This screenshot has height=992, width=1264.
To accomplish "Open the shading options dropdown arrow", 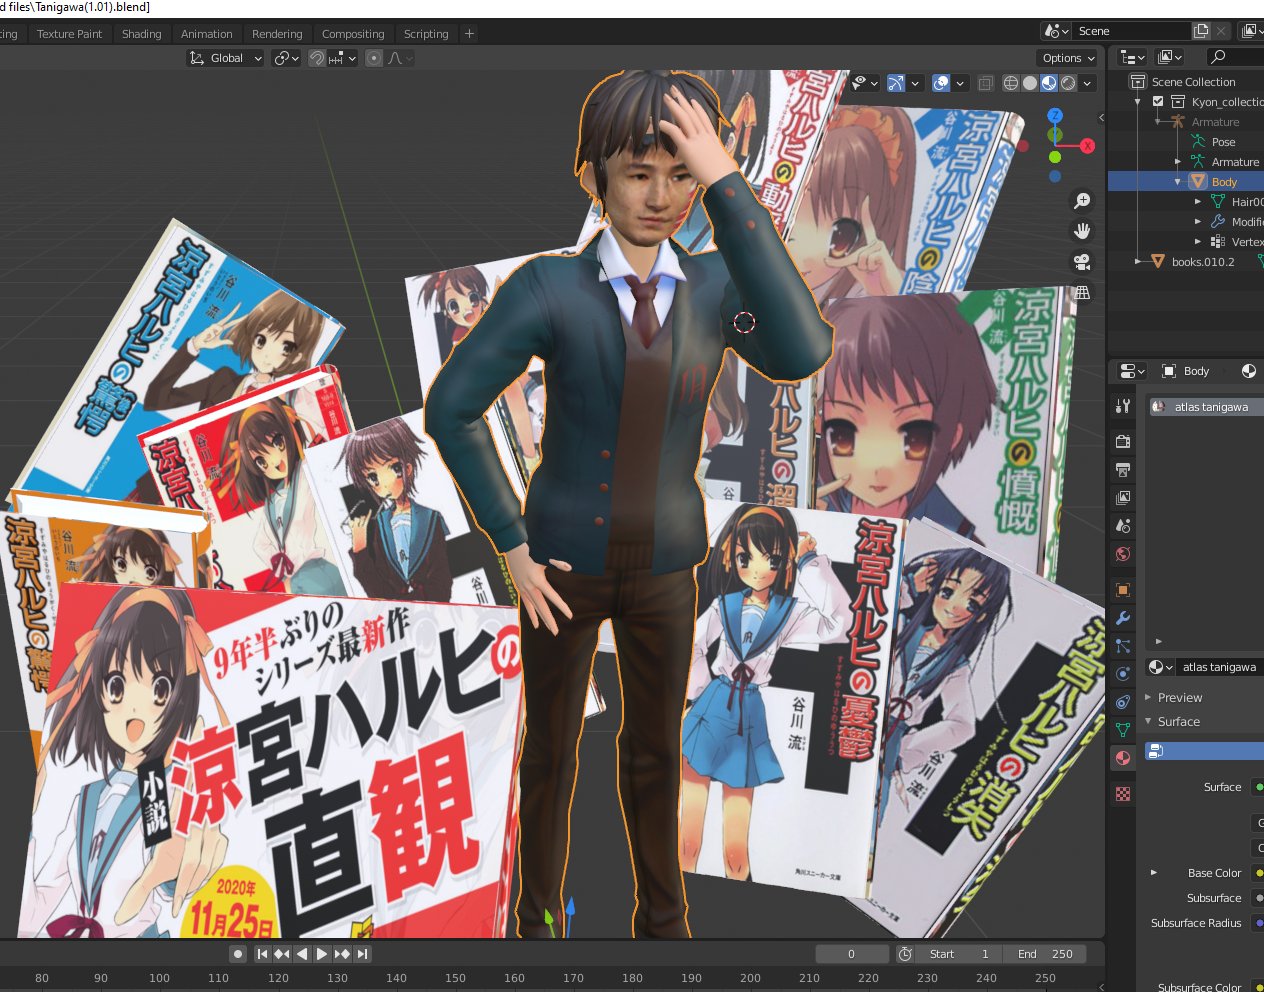I will coord(1087,83).
